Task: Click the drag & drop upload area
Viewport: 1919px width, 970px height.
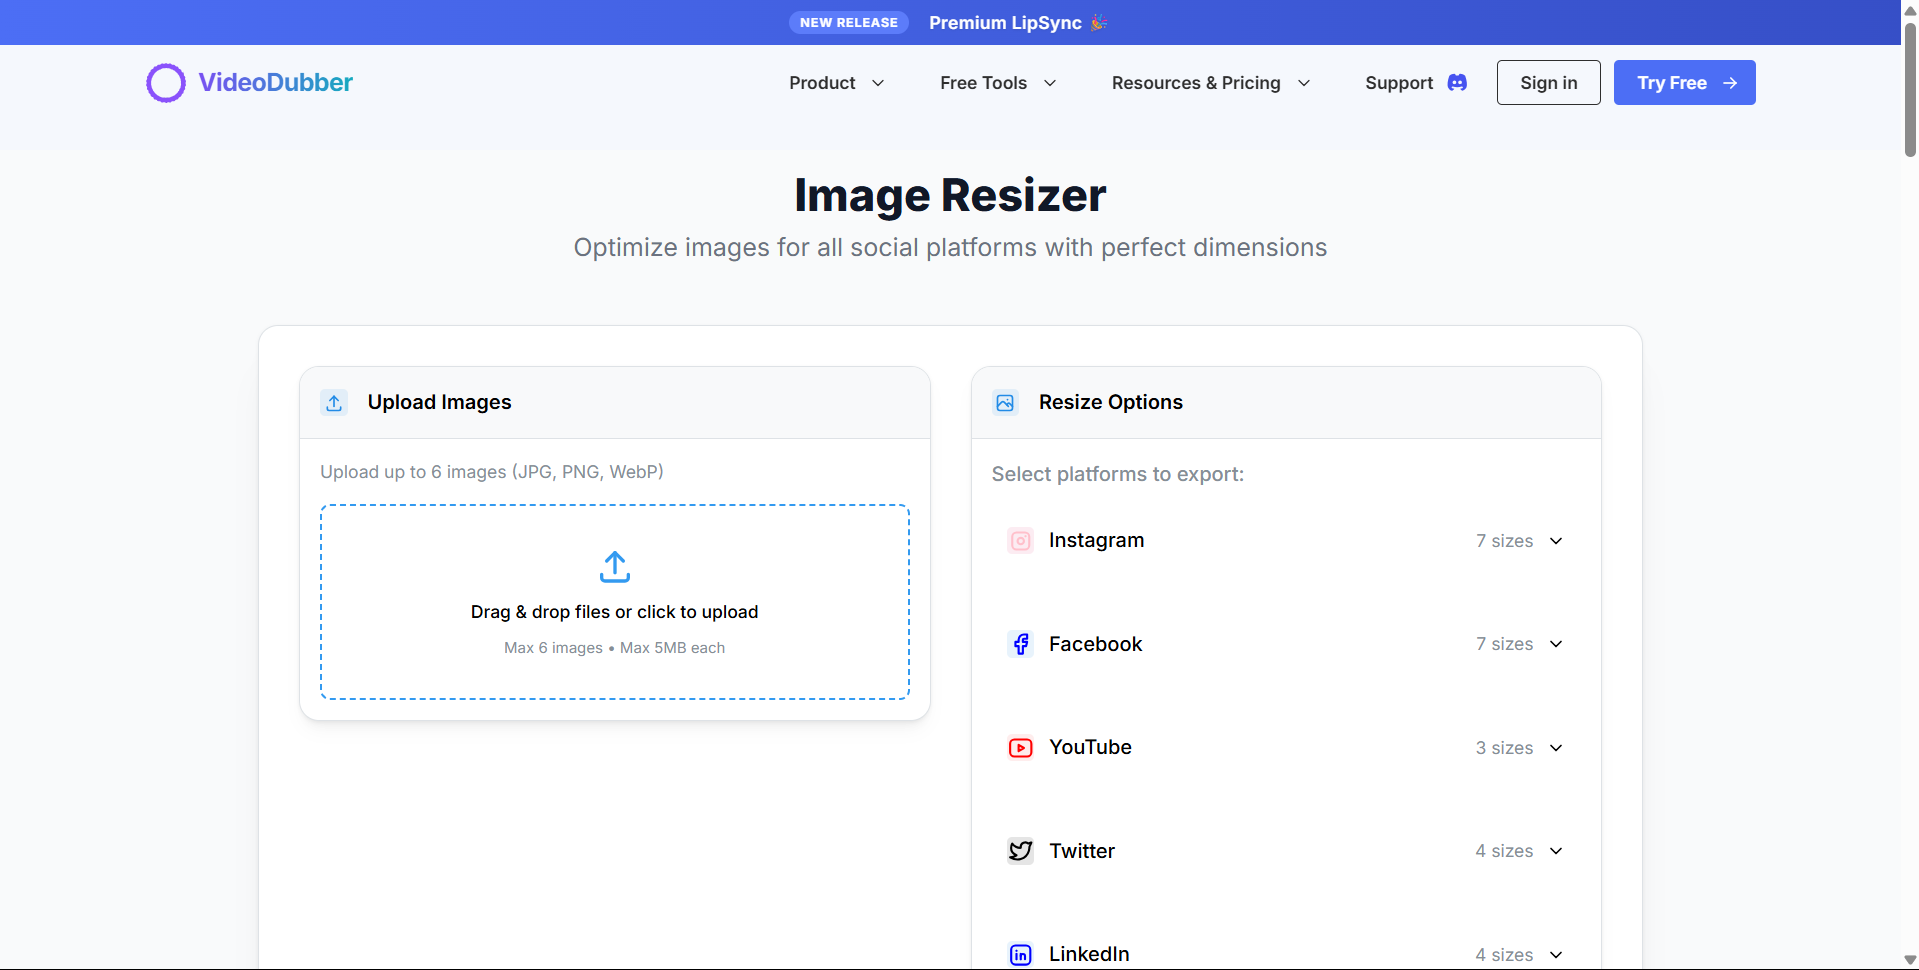Action: click(615, 602)
